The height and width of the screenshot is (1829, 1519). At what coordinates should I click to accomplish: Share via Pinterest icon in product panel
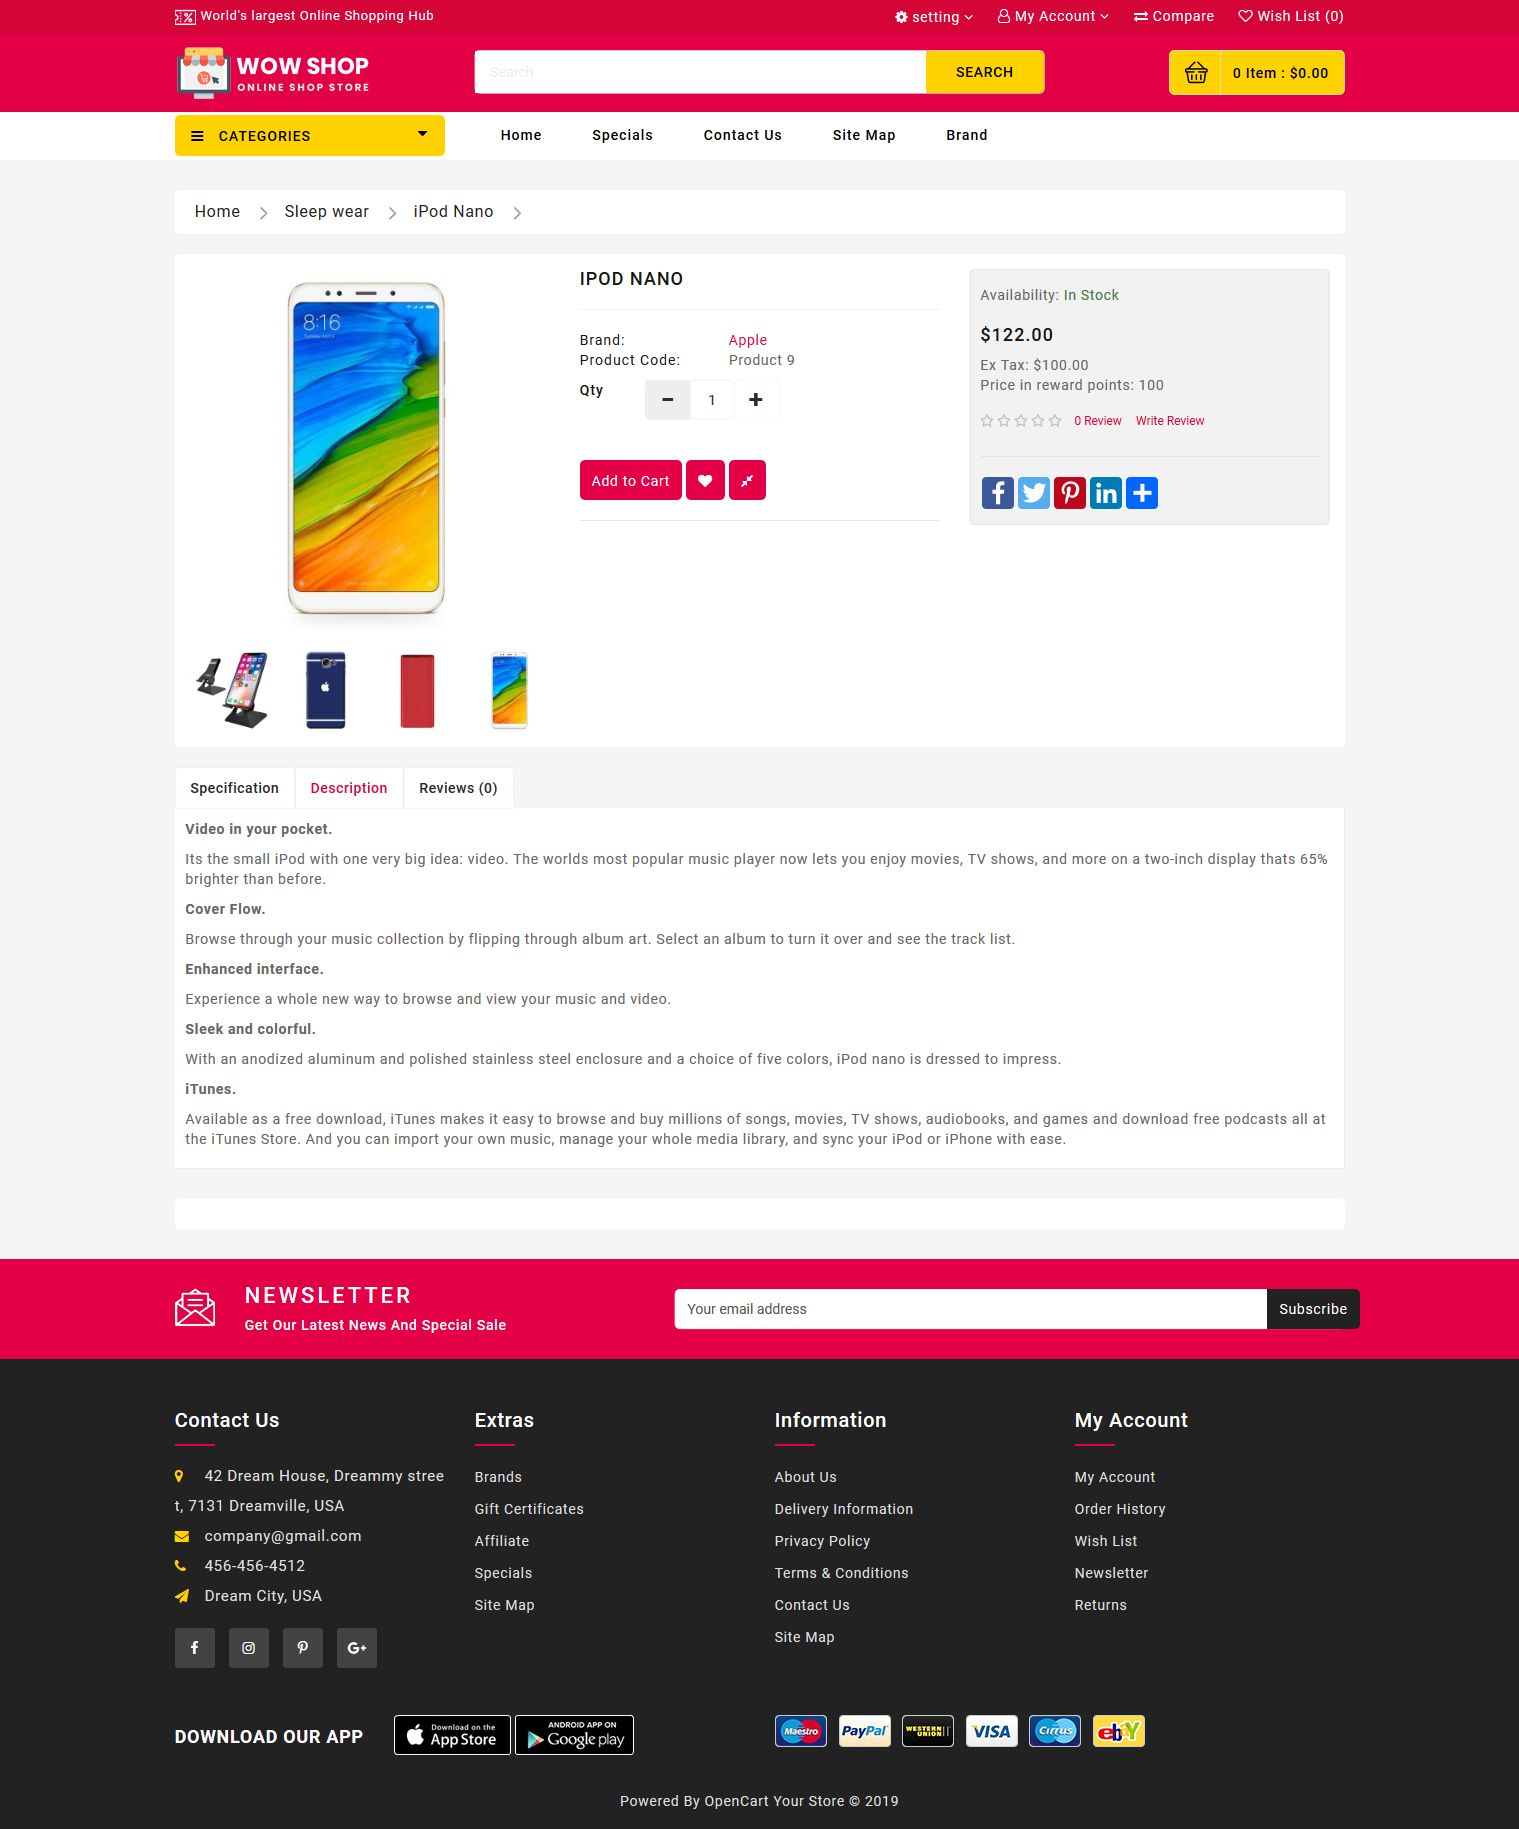click(1069, 492)
